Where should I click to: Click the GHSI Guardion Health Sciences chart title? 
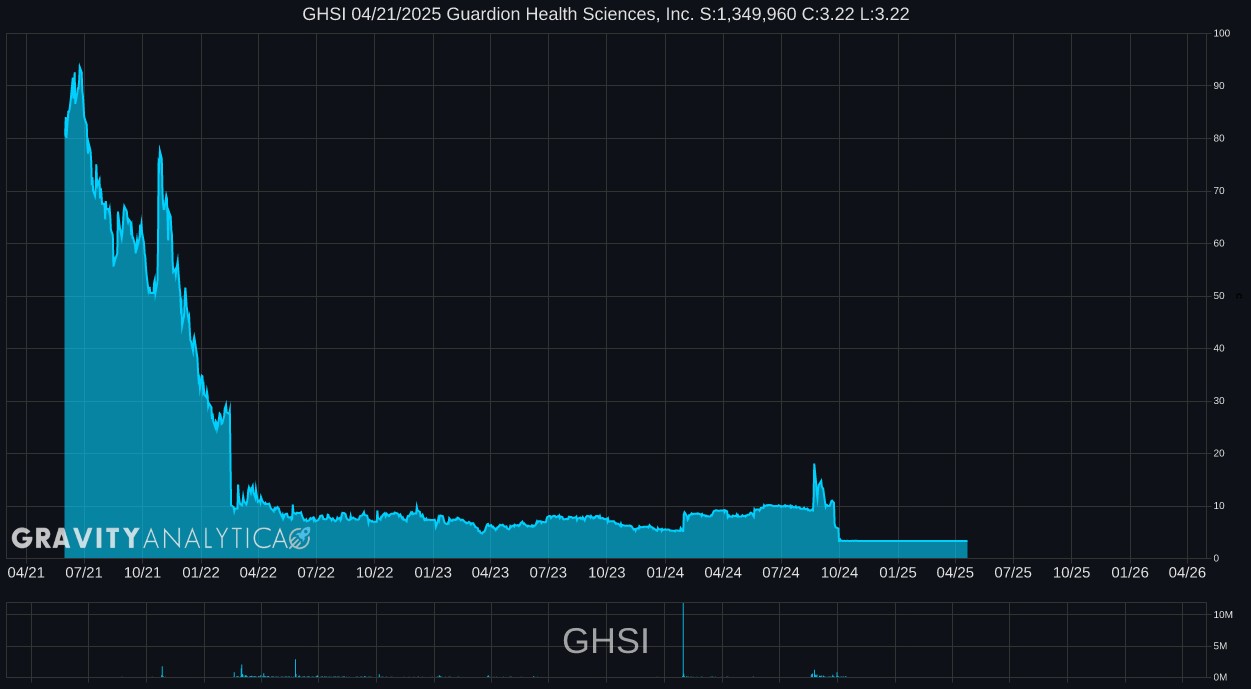(x=606, y=14)
